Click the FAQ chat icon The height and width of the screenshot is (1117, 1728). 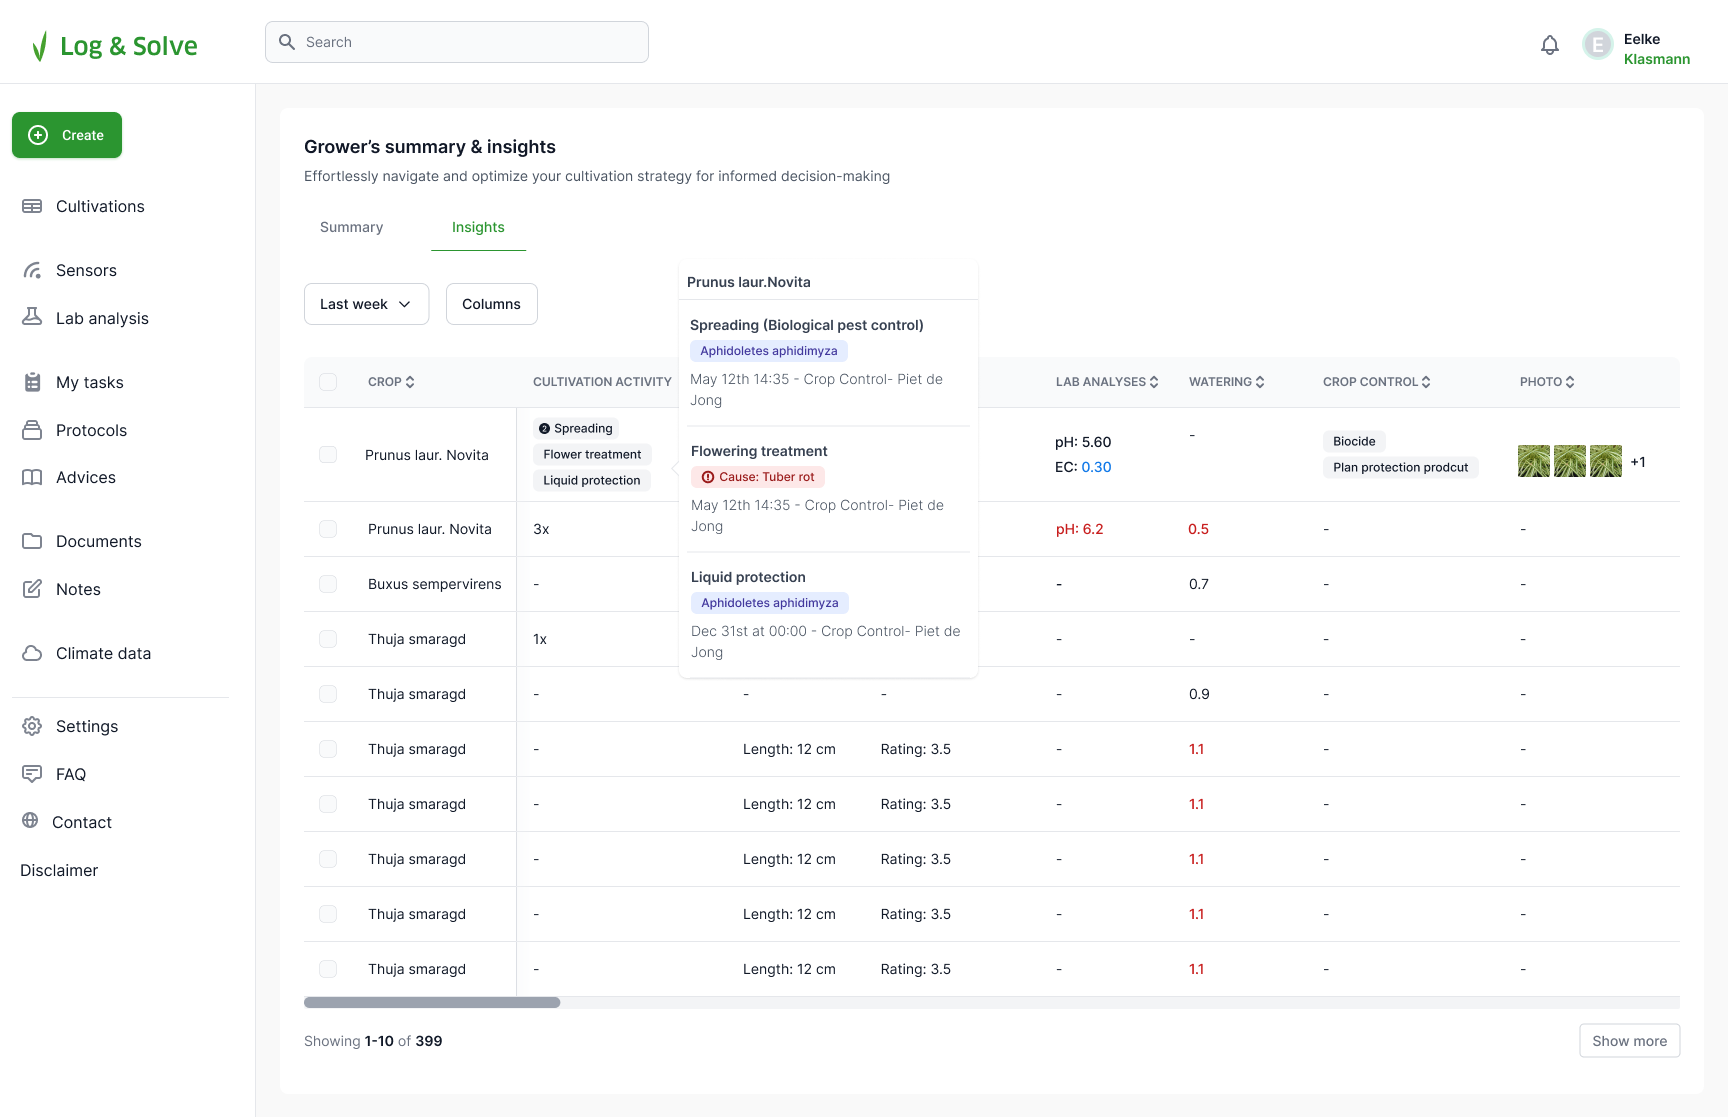coord(32,774)
